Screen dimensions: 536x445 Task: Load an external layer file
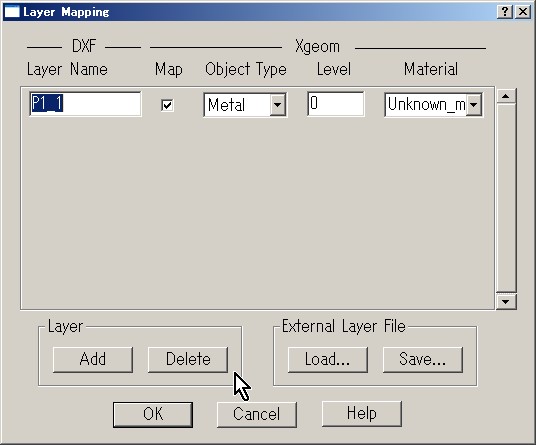click(327, 360)
